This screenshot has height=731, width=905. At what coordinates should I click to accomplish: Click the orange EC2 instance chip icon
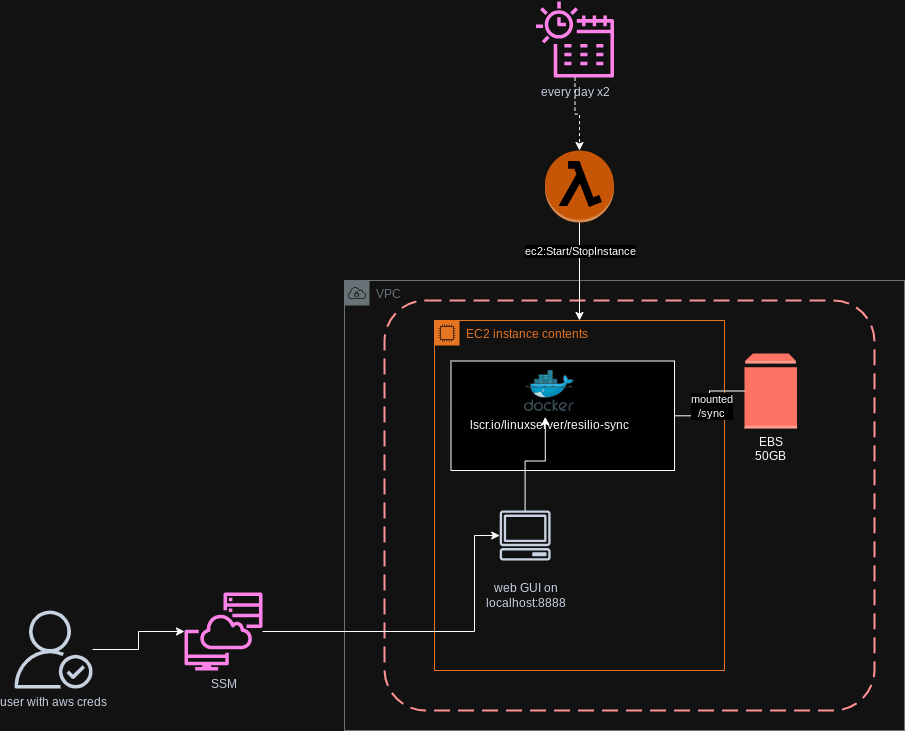(446, 333)
